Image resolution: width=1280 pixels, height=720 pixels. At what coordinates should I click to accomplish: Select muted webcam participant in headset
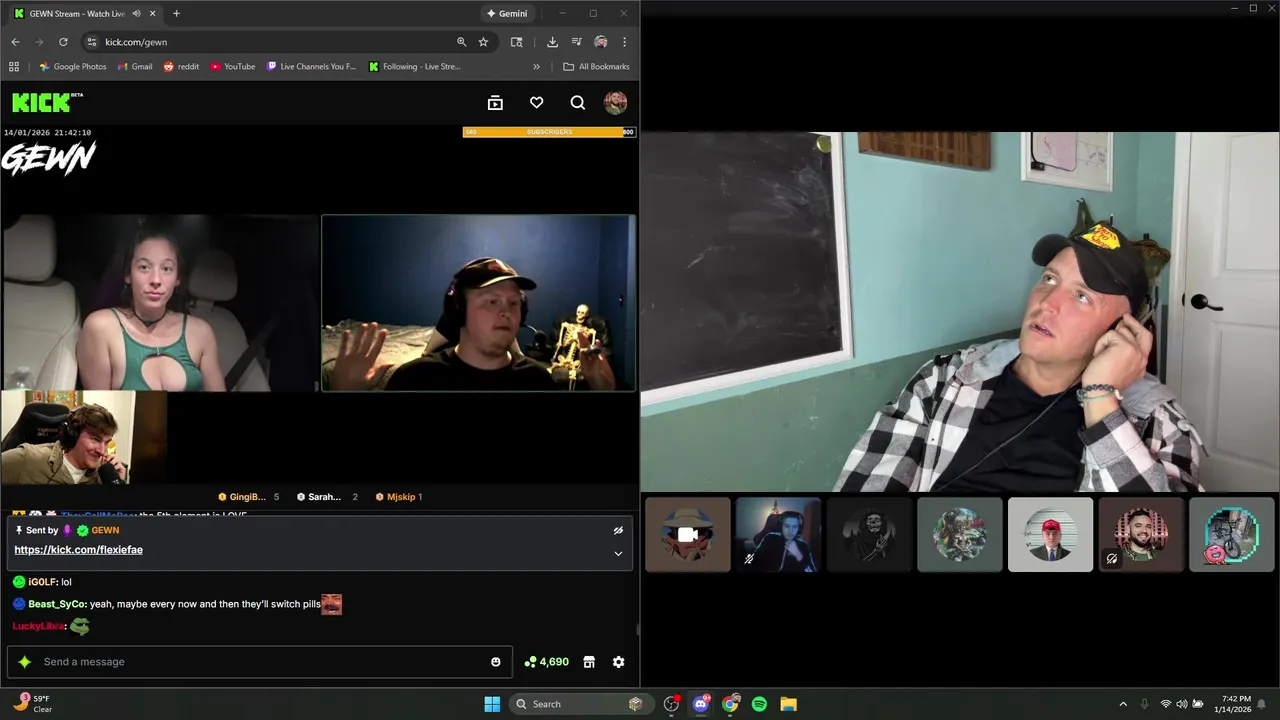[778, 535]
